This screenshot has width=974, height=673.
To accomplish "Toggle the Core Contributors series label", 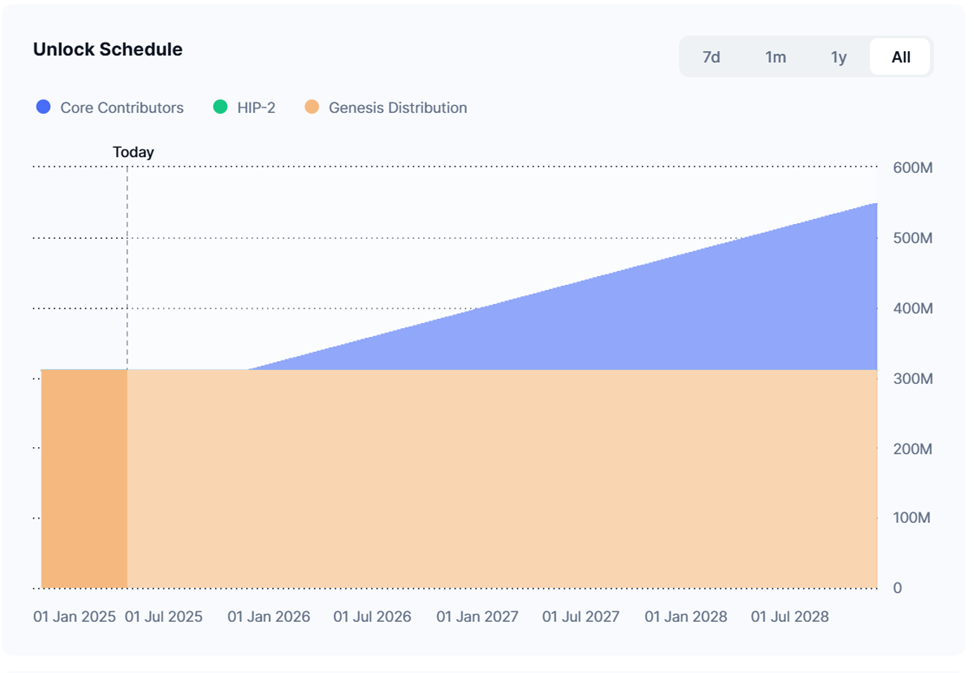I will point(122,107).
